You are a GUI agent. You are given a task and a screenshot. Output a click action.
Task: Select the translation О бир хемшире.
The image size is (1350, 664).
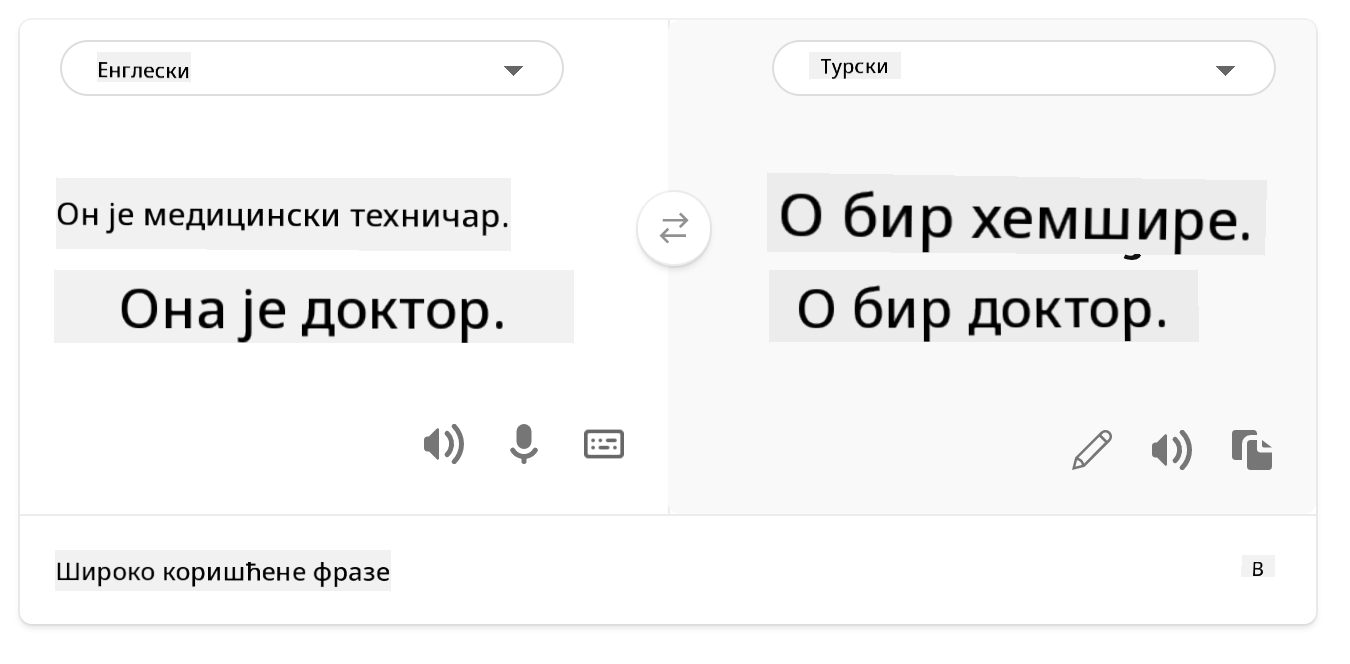1015,216
